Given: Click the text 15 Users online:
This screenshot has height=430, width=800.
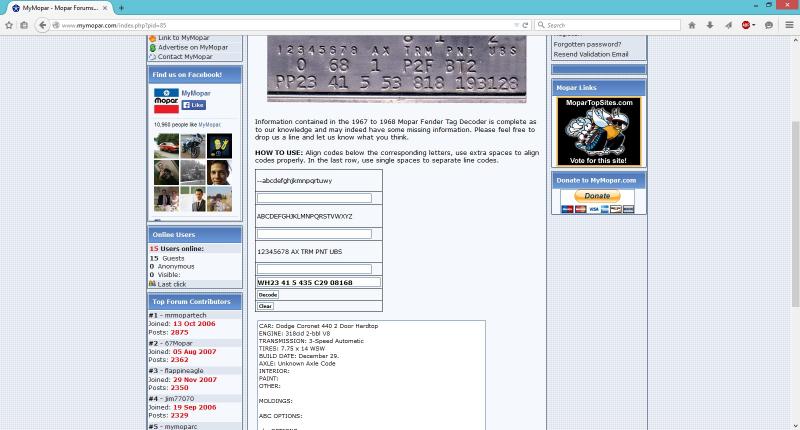Looking at the screenshot, I should 177,249.
